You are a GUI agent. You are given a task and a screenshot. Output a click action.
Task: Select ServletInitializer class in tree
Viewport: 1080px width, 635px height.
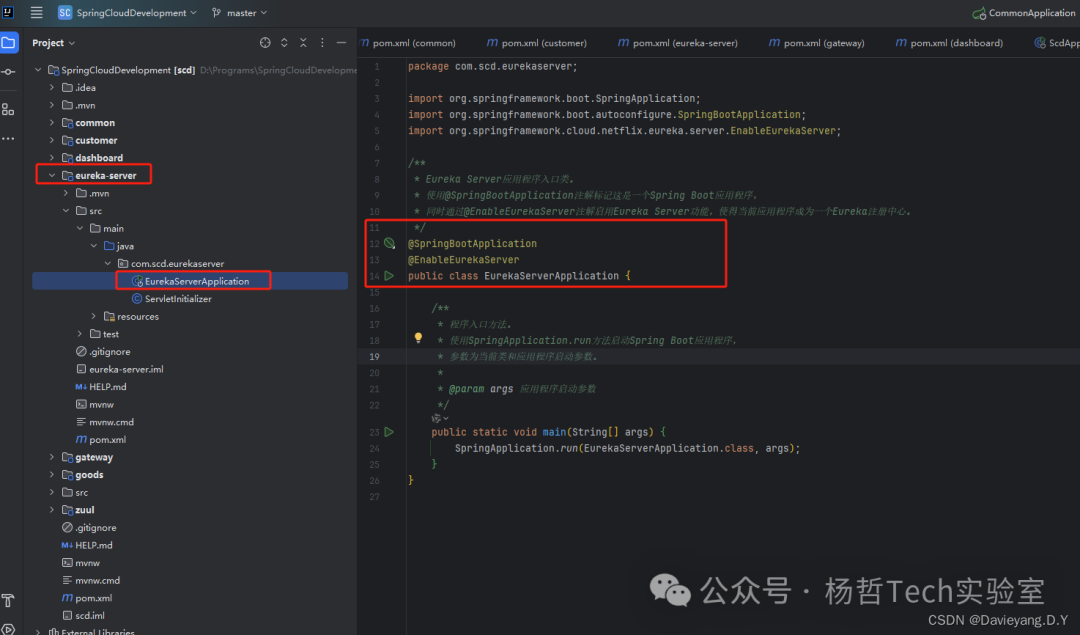(x=178, y=299)
